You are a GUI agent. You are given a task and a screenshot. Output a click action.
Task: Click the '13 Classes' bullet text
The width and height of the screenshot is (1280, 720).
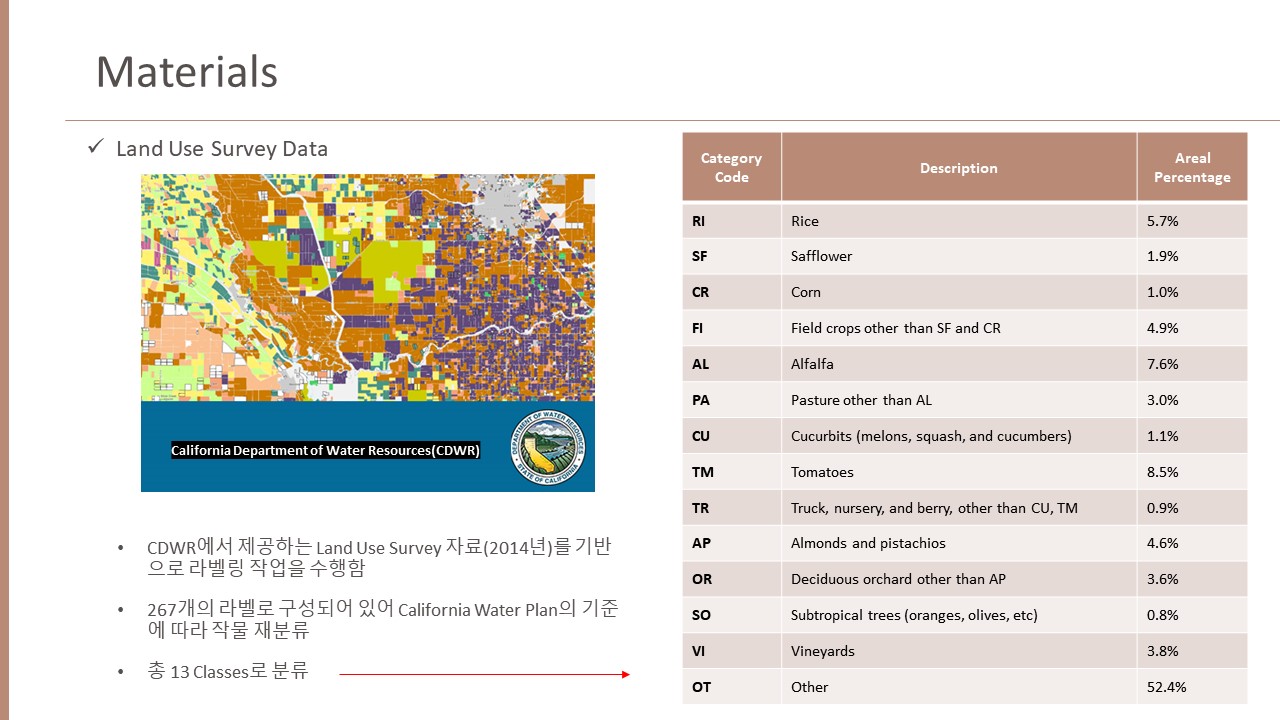(228, 672)
